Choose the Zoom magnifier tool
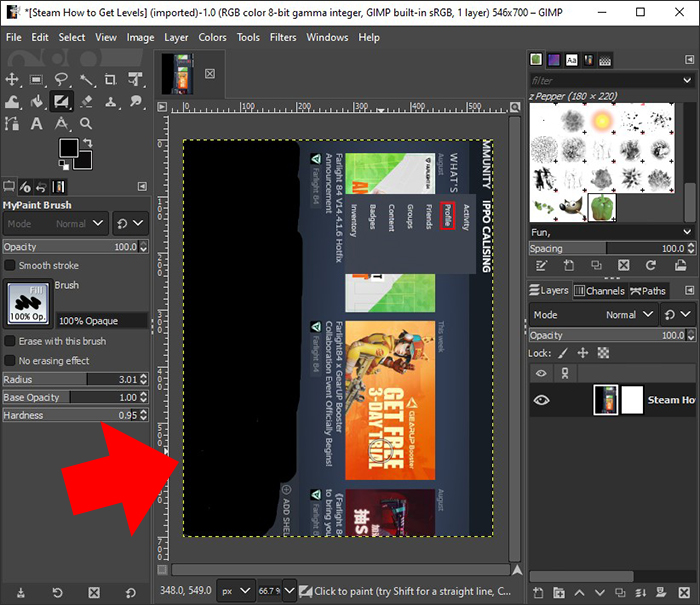The image size is (700, 605). coord(85,123)
